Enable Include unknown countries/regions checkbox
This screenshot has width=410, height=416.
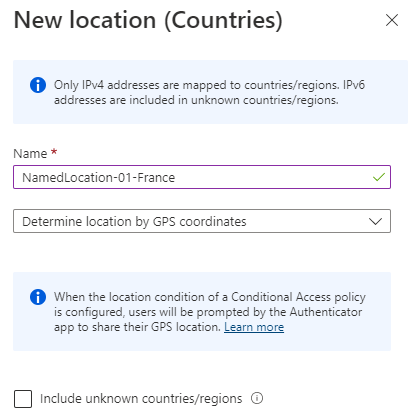(23, 399)
